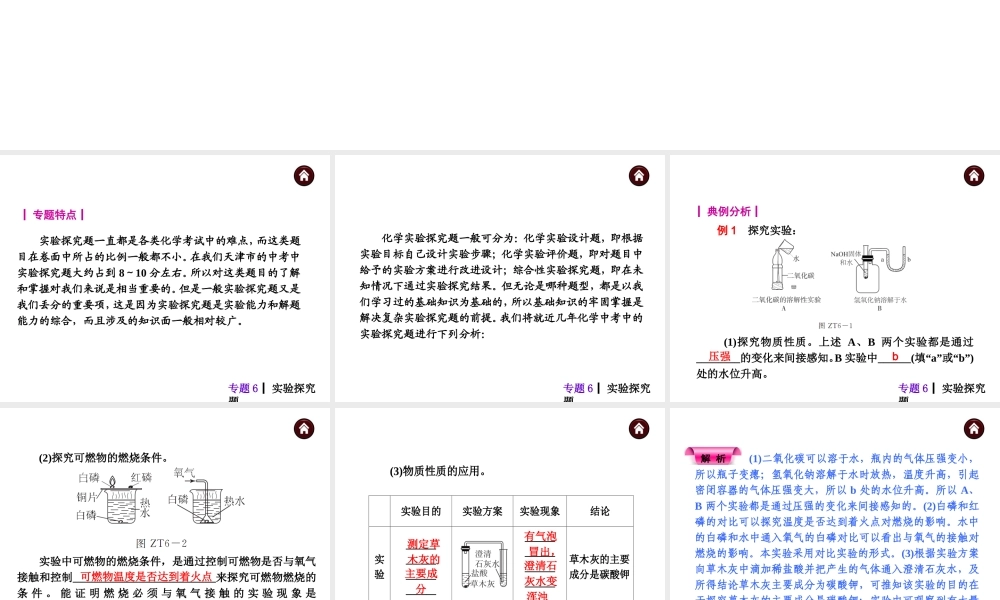Click the (1)探究物质性质 question text
The height and width of the screenshot is (600, 1000).
[835, 357]
